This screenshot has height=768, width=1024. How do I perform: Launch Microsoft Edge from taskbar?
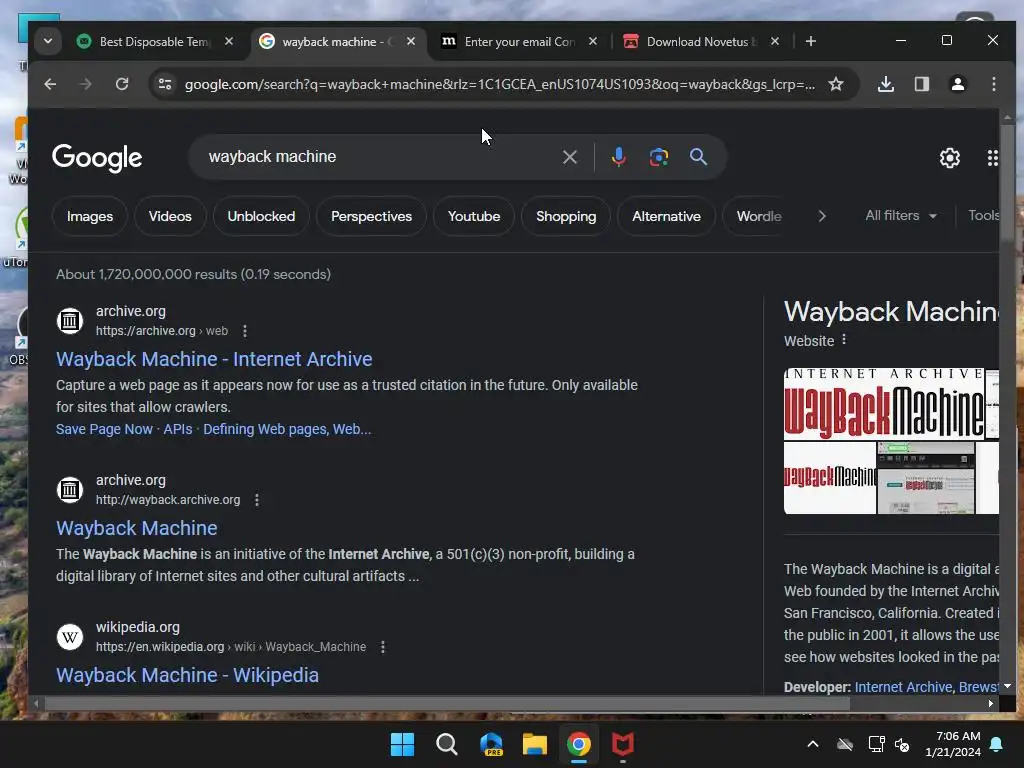point(491,744)
